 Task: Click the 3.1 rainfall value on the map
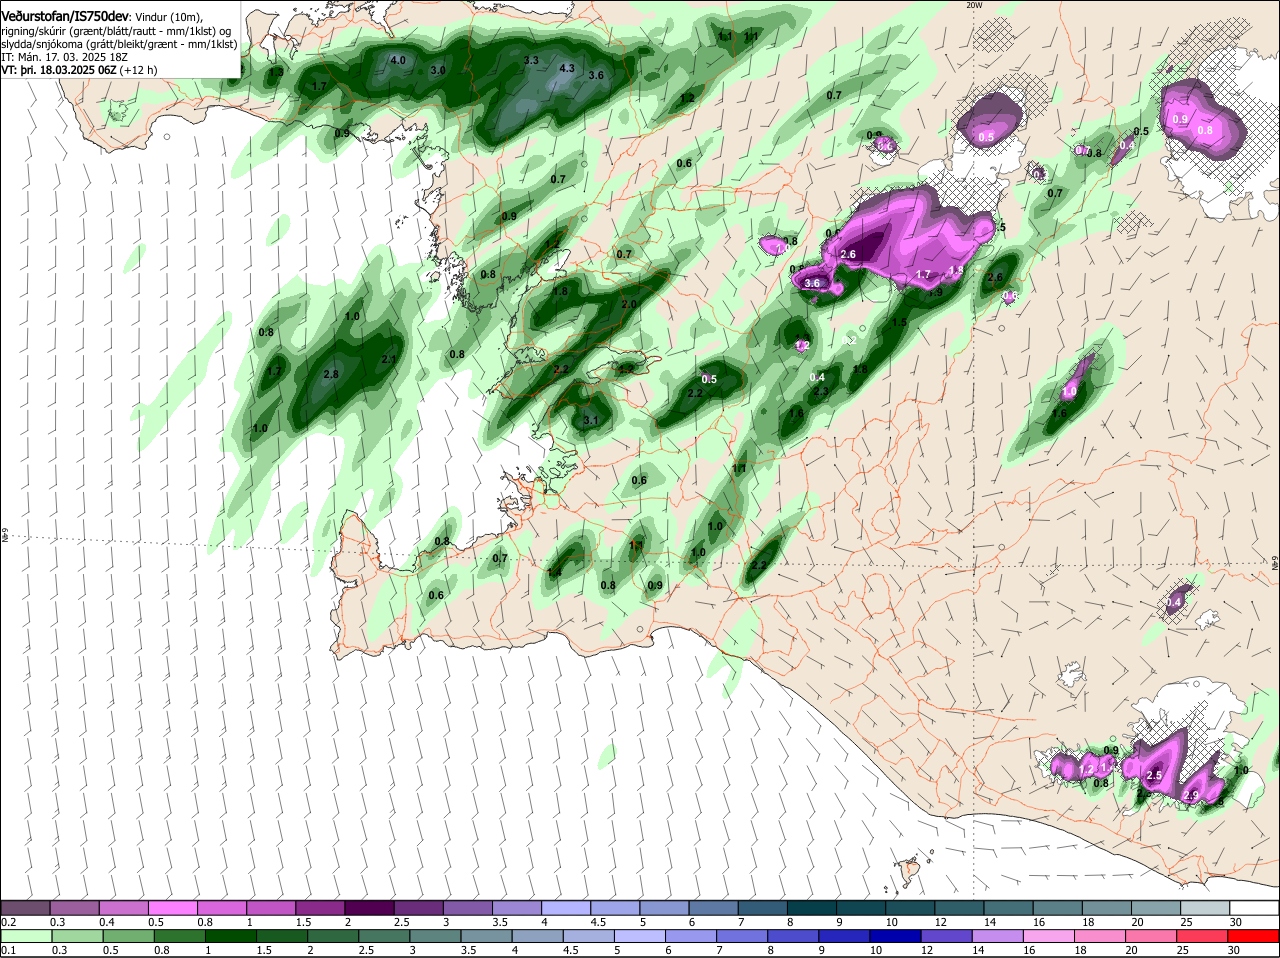tap(590, 421)
